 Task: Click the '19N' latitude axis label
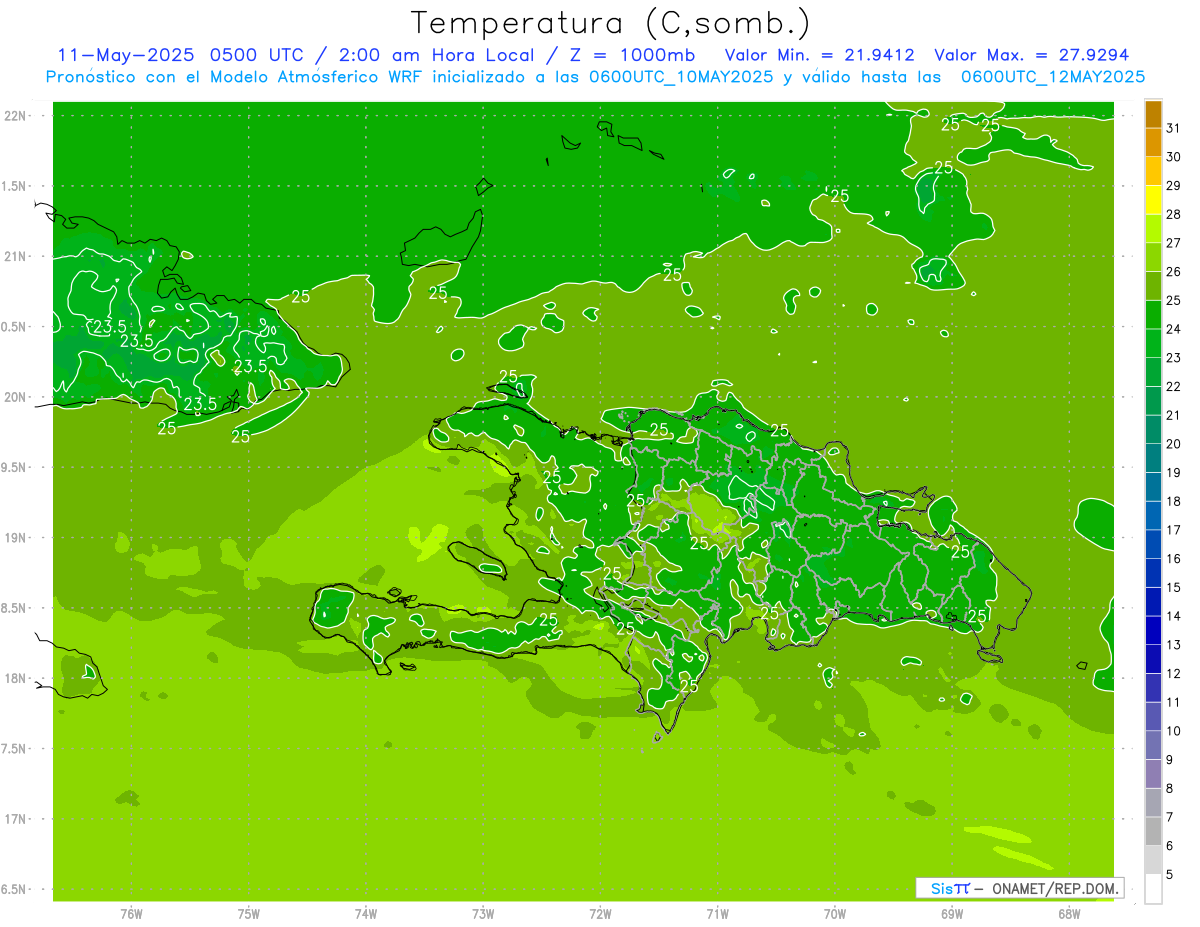(x=15, y=538)
